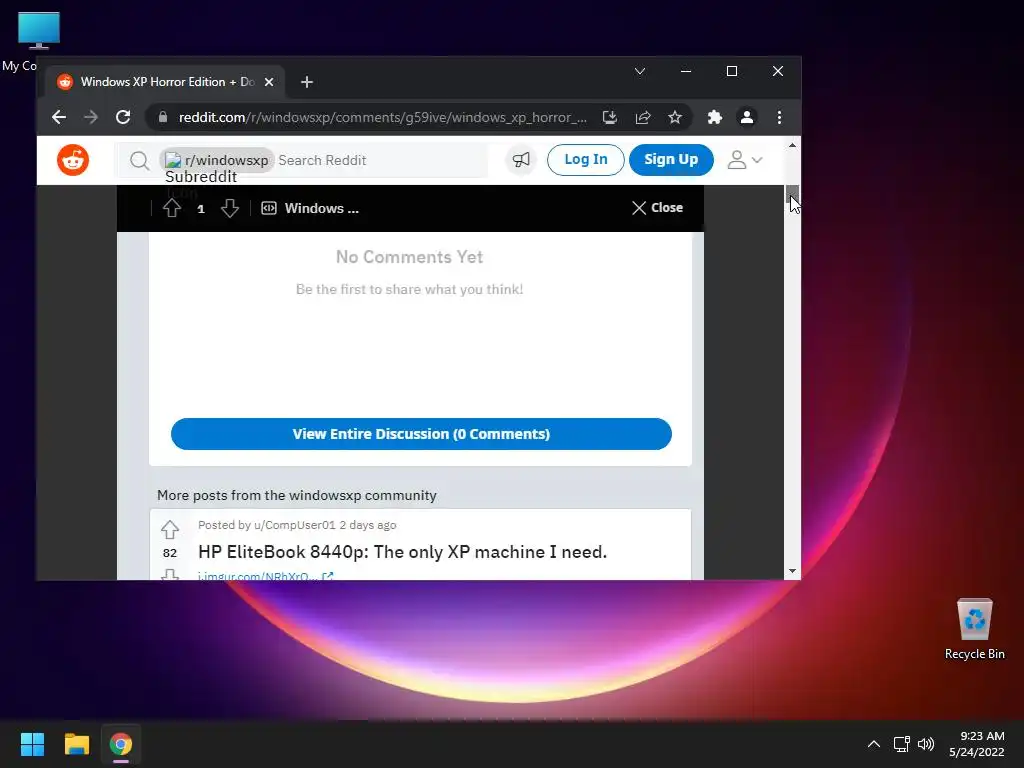Viewport: 1024px width, 768px height.
Task: Open the Chrome extensions puzzle icon
Action: (x=714, y=118)
